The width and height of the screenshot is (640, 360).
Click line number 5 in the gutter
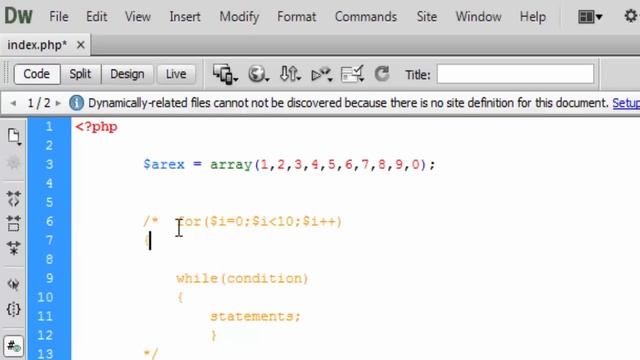[x=49, y=202]
